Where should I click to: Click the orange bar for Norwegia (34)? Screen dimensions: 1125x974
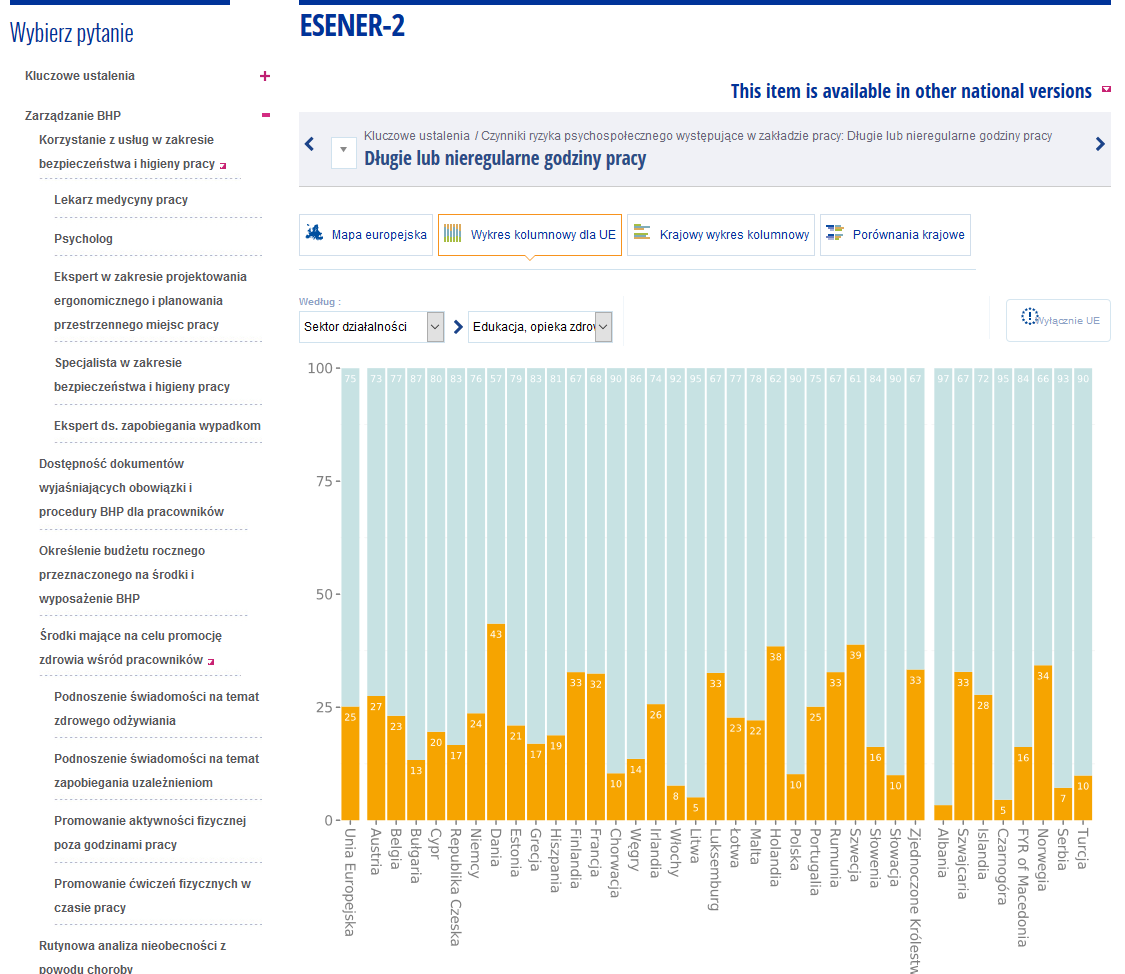(x=1043, y=743)
